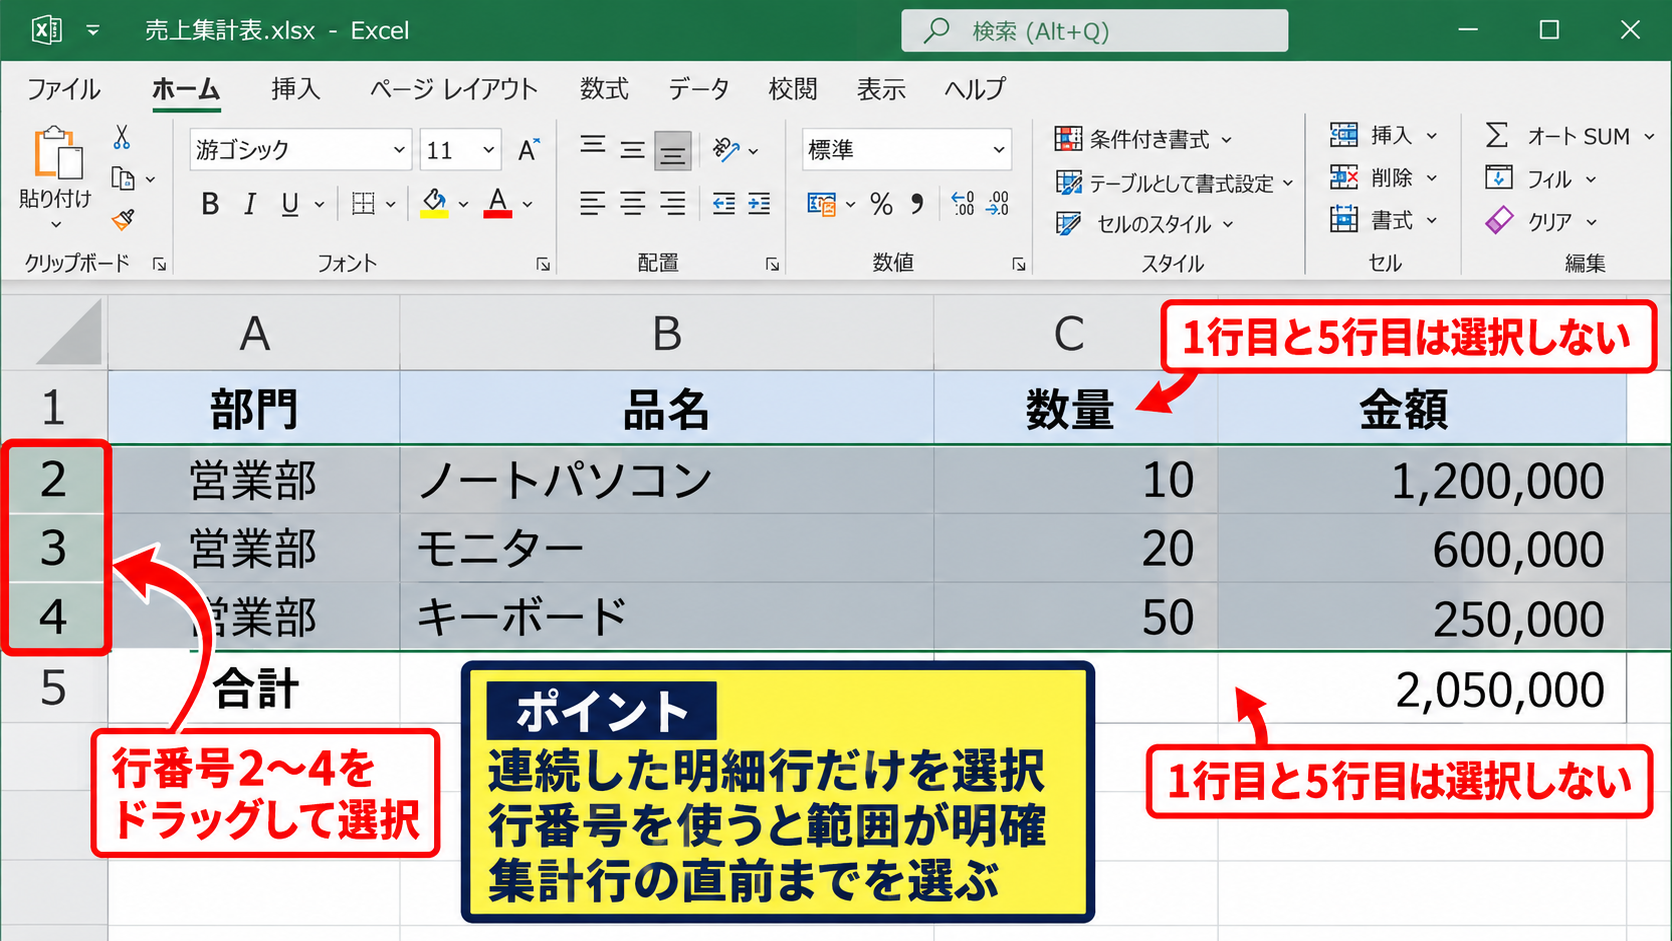1672x941 pixels.
Task: Click the accounting number format icon
Action: pyautogui.click(x=821, y=204)
